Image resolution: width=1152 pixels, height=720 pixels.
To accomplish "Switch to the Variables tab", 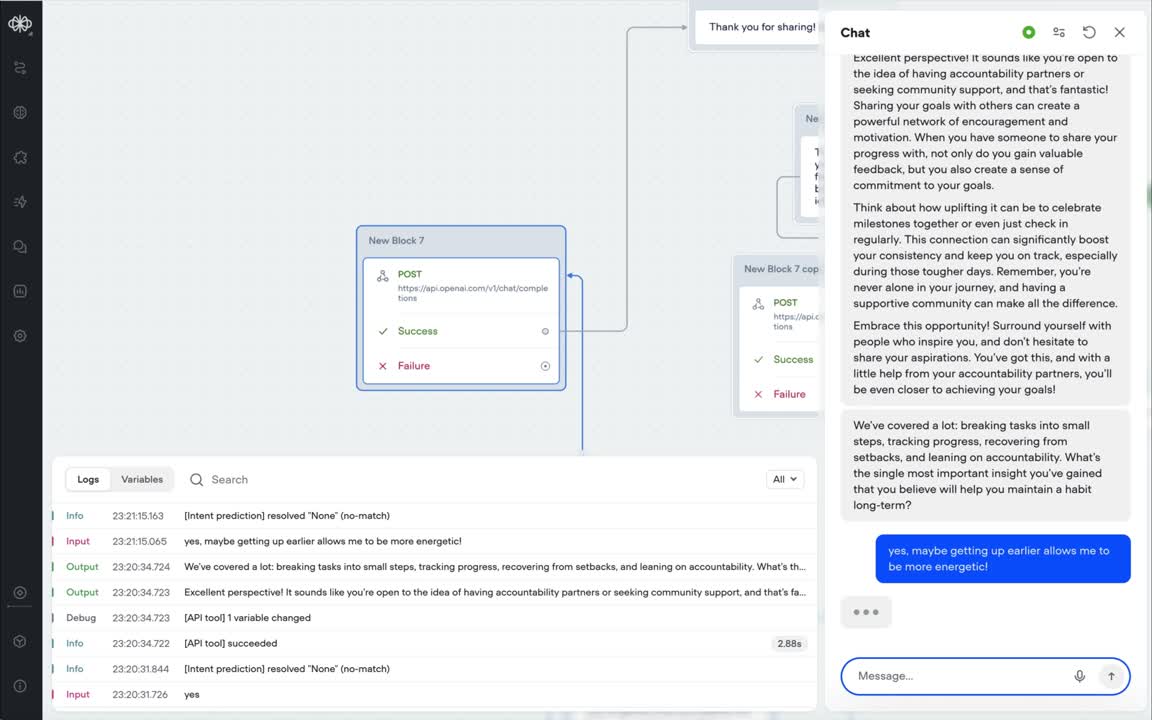I will point(142,479).
